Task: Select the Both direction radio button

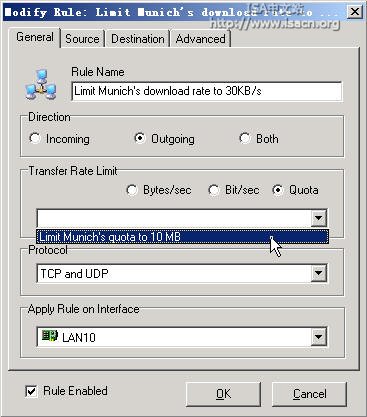Action: 244,138
